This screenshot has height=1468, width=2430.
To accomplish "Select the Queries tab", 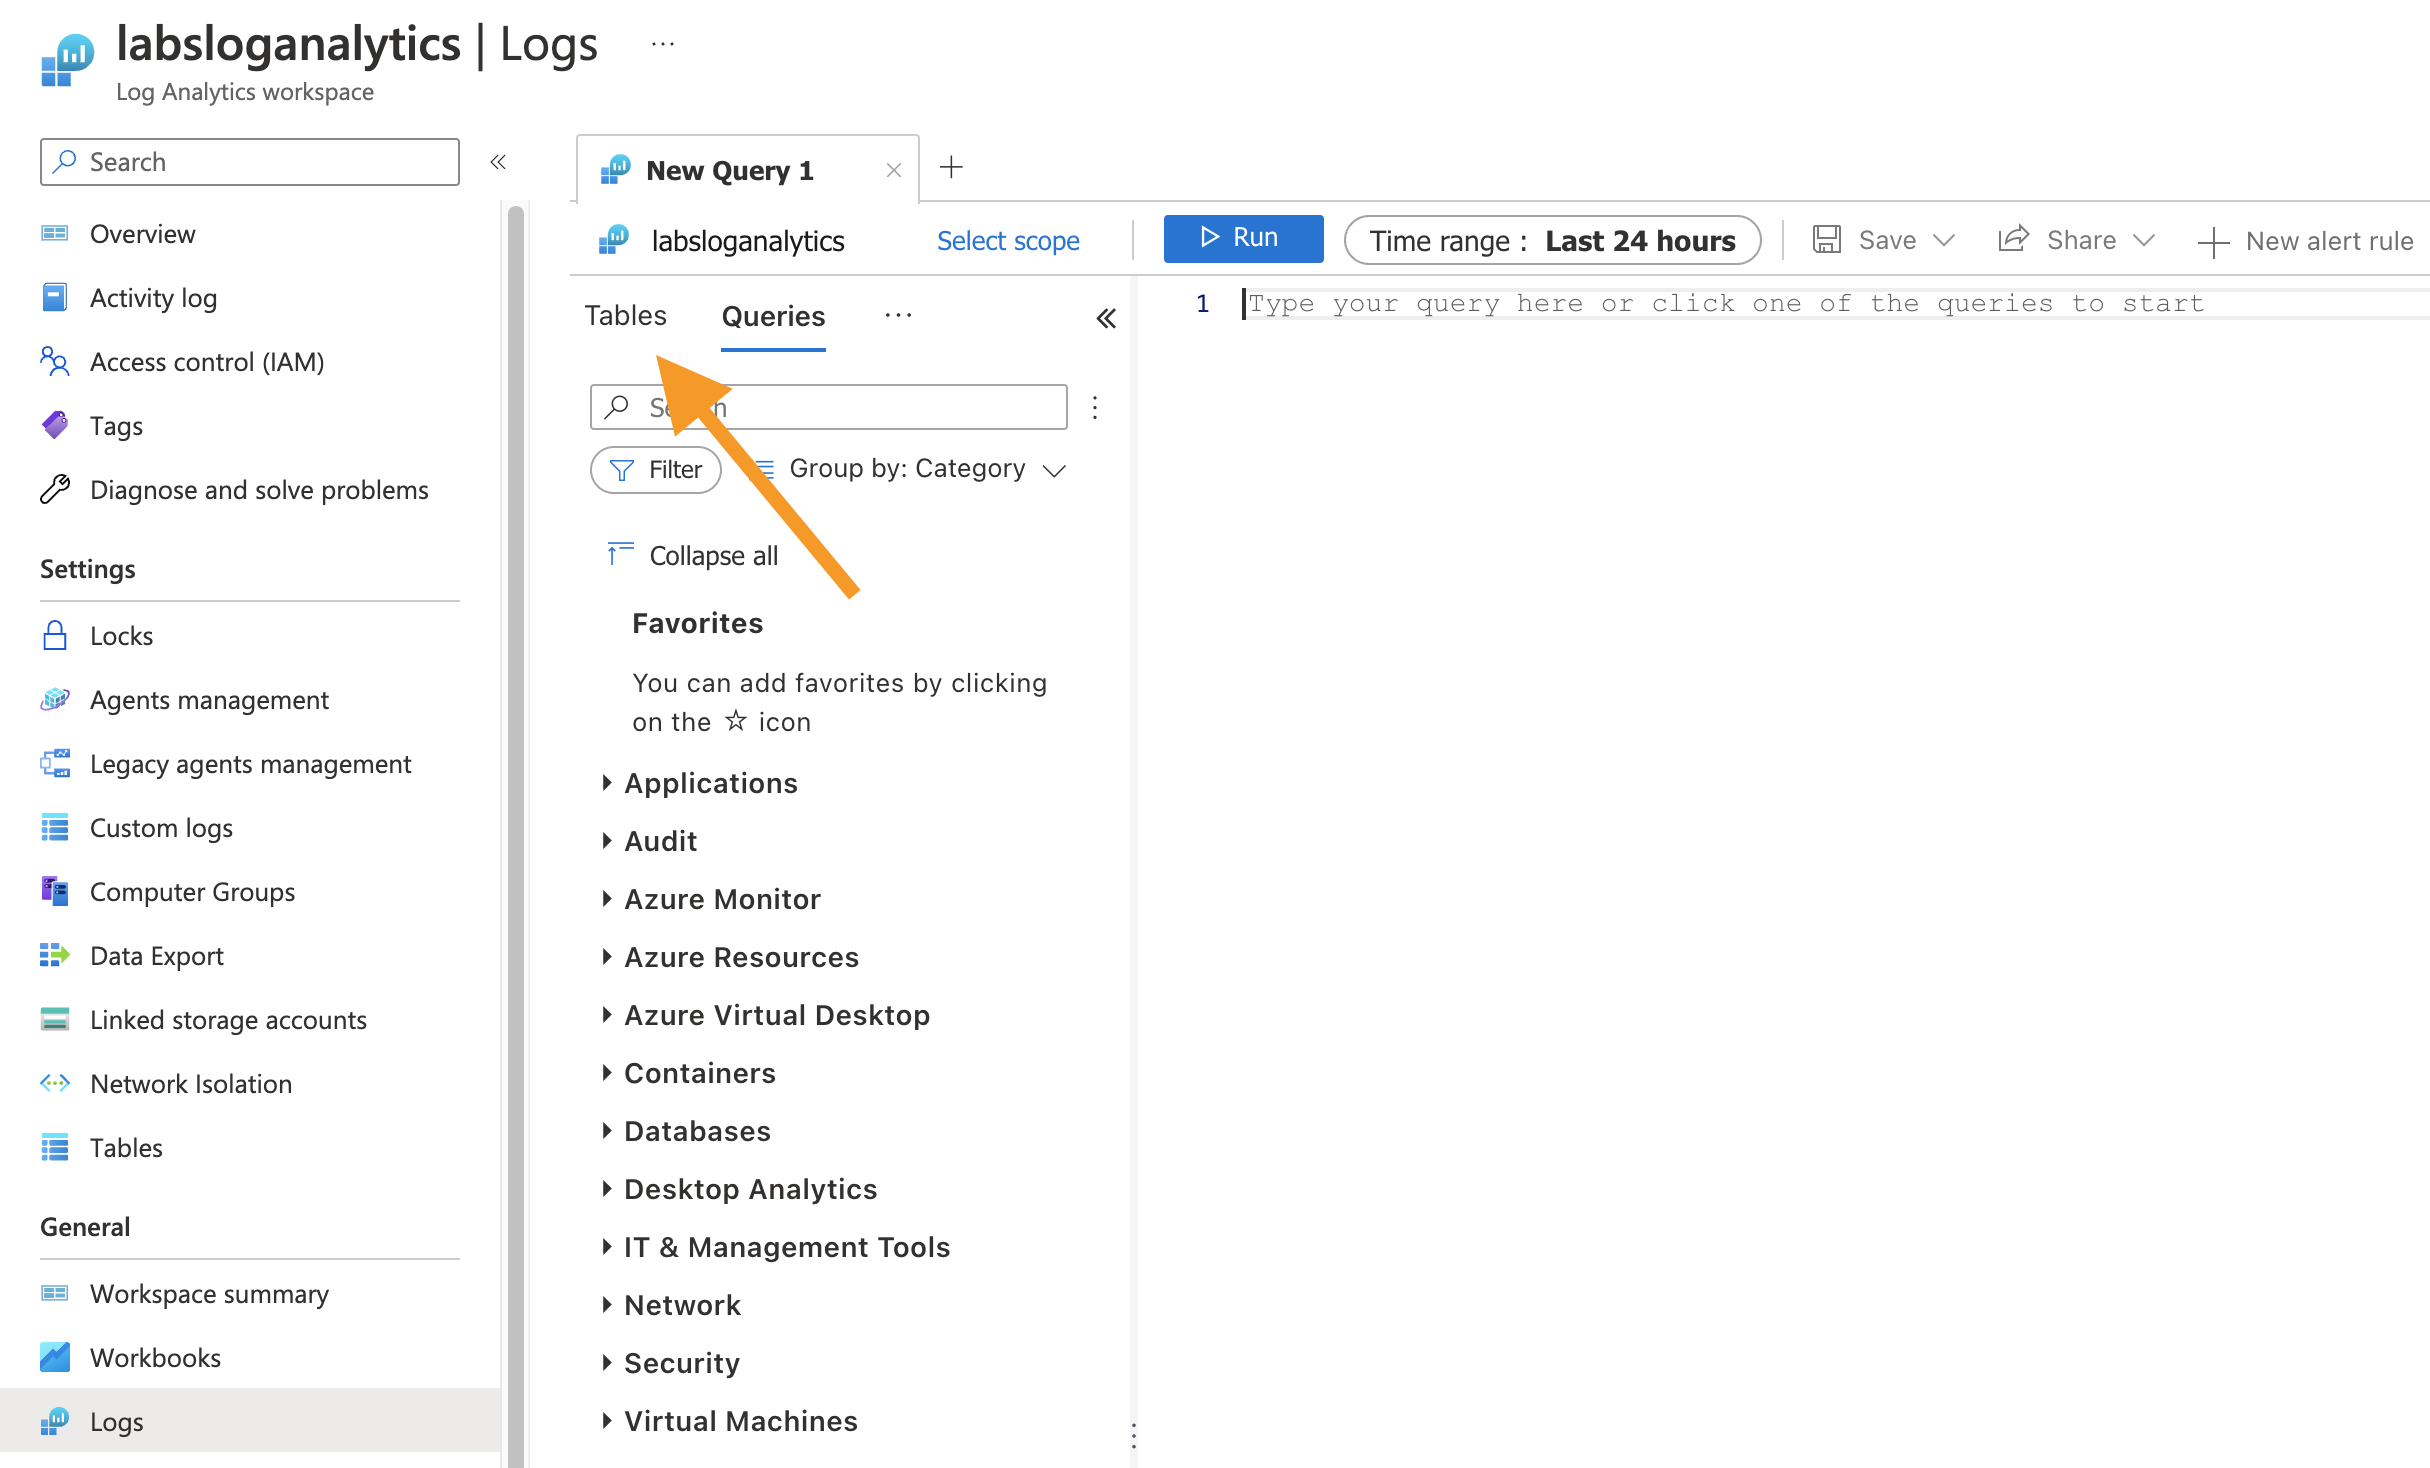I will click(773, 317).
